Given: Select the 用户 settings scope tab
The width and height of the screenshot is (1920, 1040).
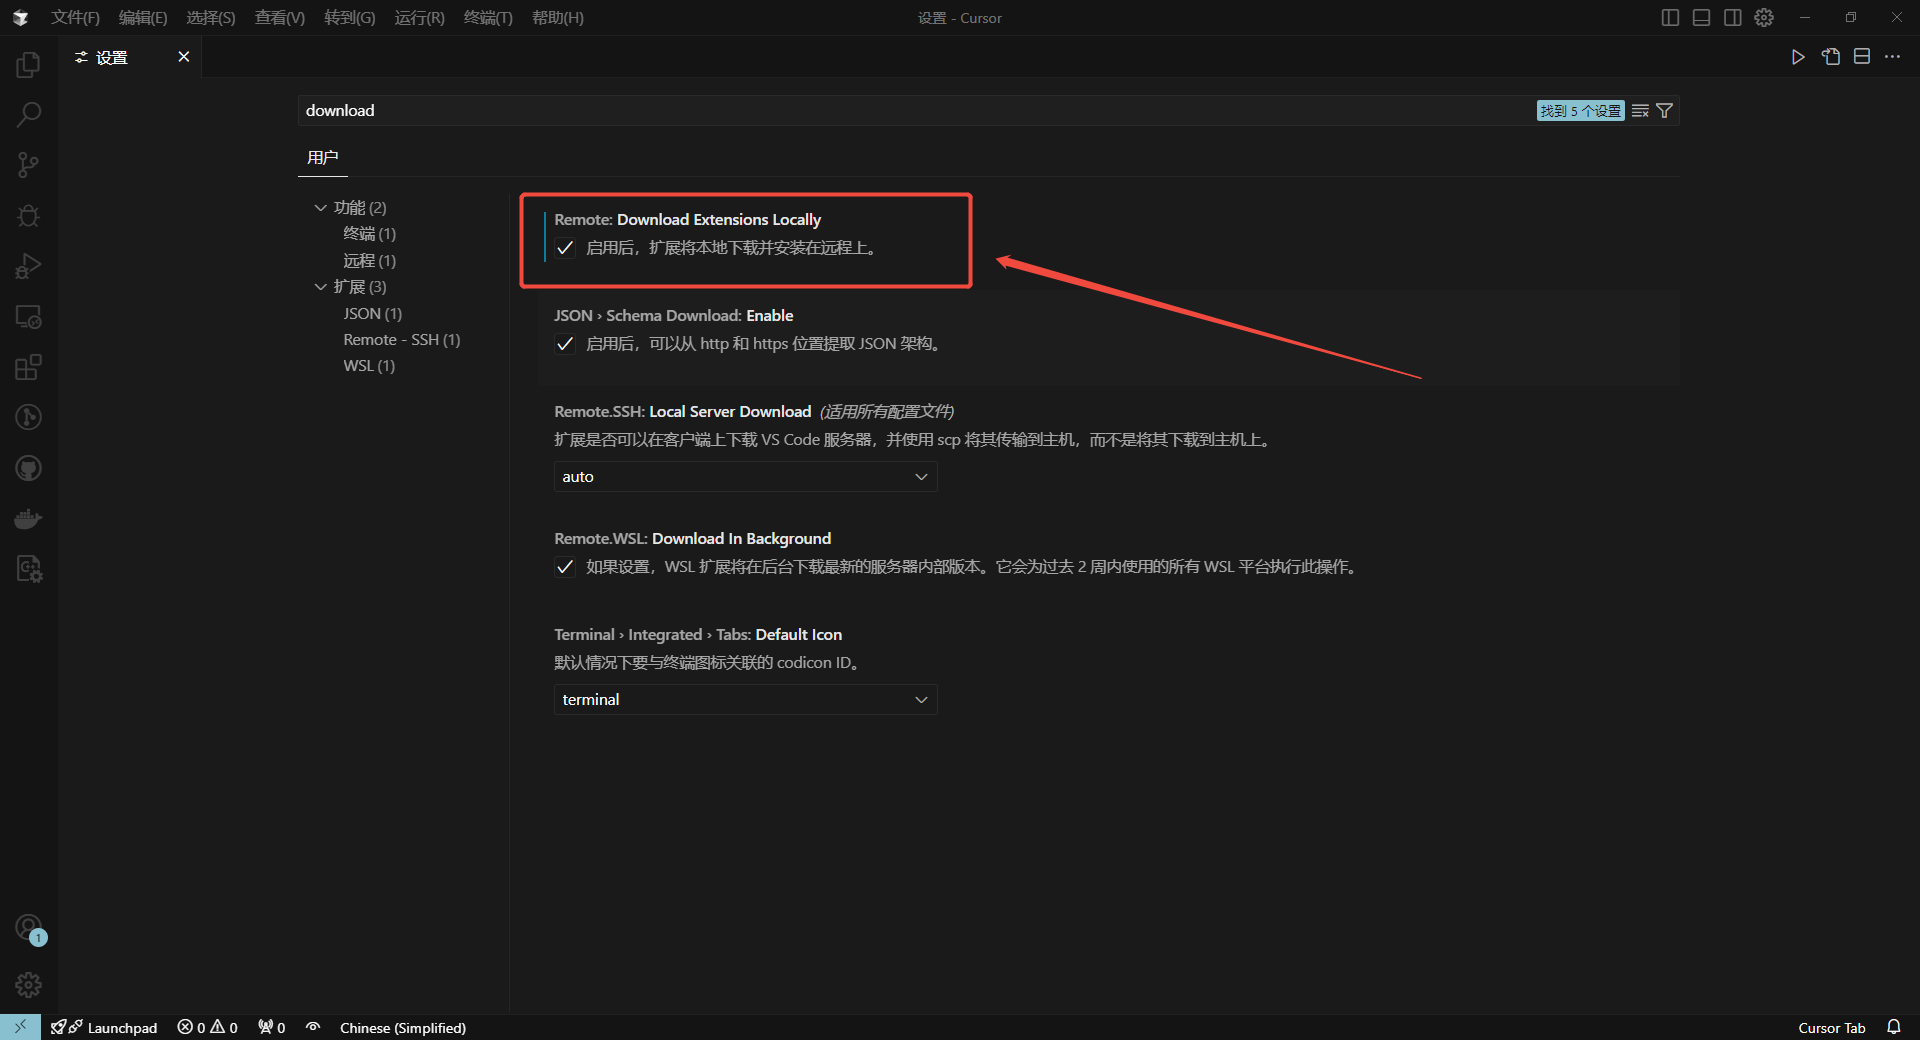Looking at the screenshot, I should (322, 158).
